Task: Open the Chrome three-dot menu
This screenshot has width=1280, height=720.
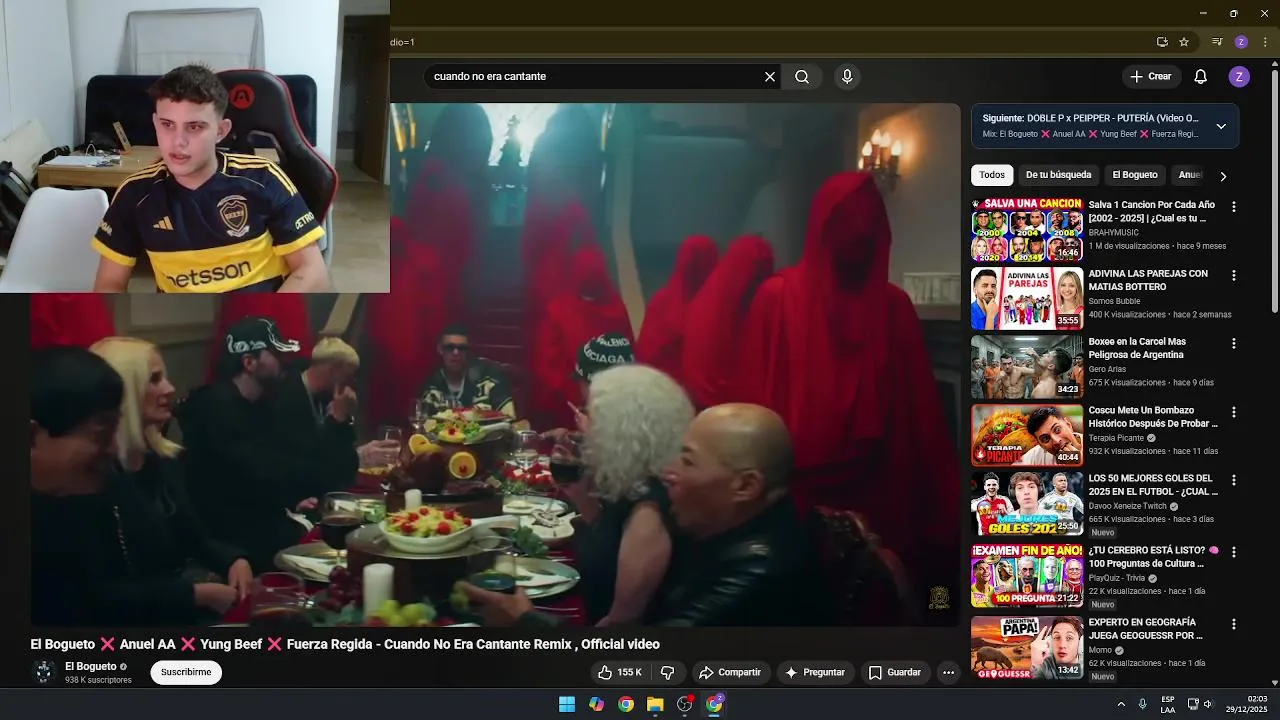Action: pos(1265,42)
